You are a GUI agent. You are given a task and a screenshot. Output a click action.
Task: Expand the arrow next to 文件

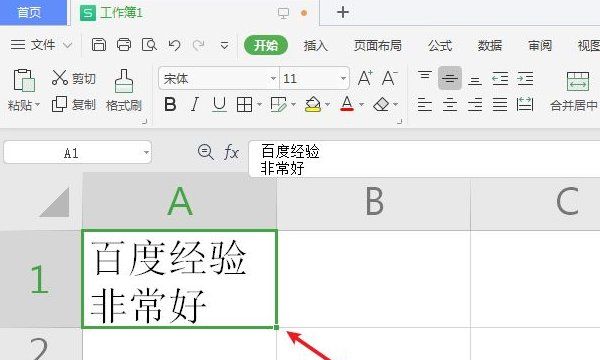click(x=67, y=45)
